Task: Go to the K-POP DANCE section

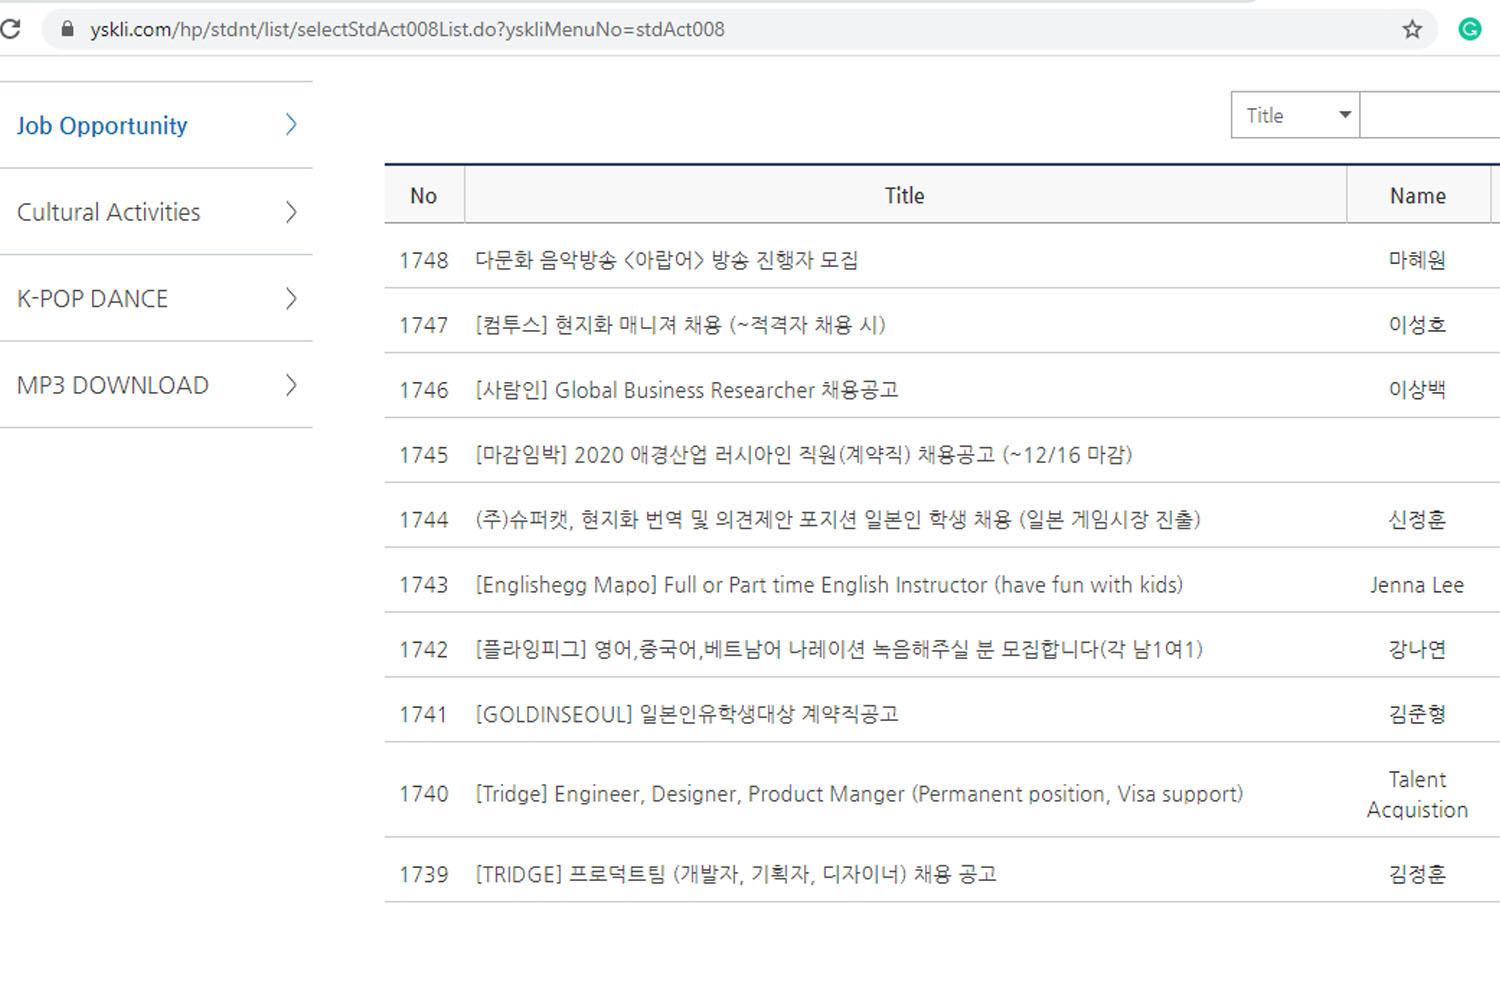Action: click(x=93, y=299)
